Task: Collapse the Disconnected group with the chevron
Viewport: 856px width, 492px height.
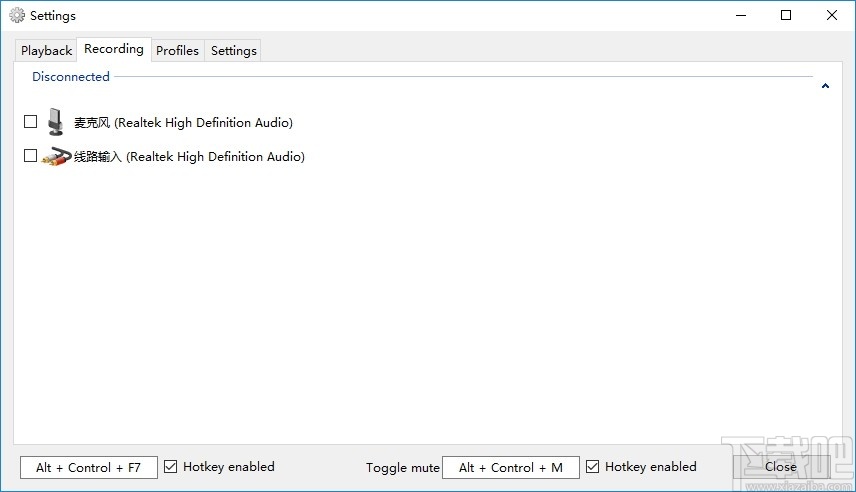Action: tap(825, 86)
